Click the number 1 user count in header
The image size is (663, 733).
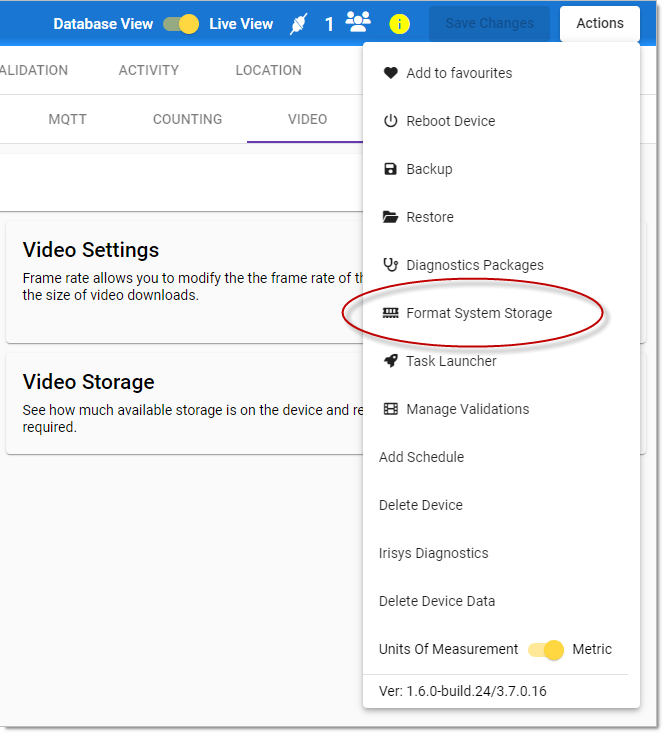pos(329,24)
